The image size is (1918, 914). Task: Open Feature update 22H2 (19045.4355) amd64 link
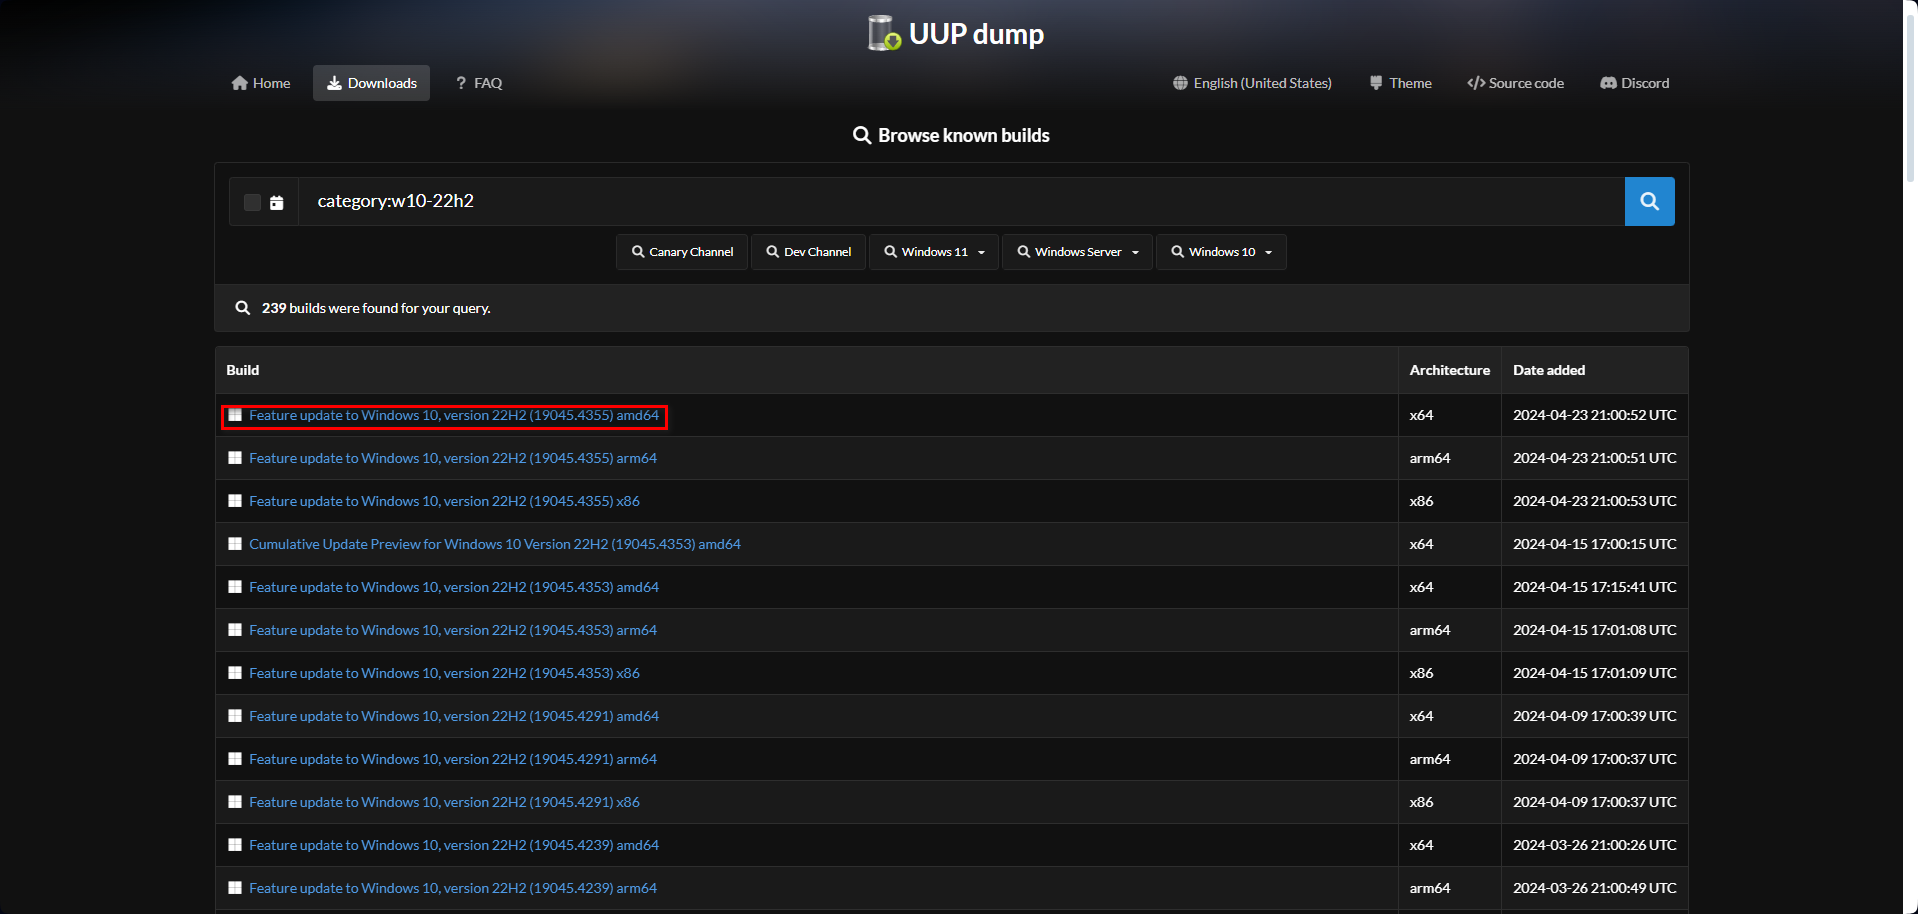pyautogui.click(x=454, y=415)
